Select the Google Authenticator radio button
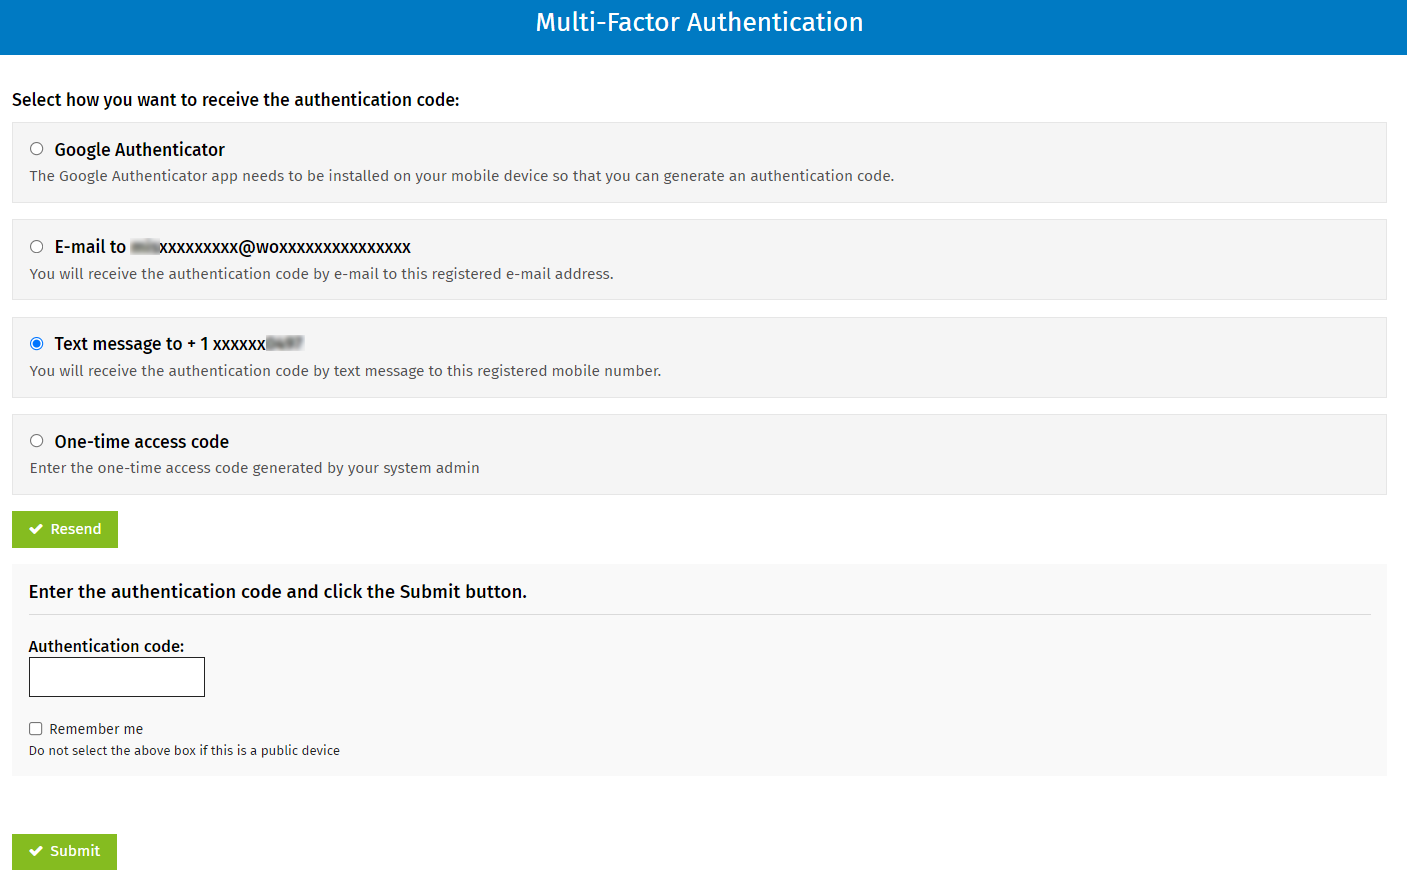The height and width of the screenshot is (876, 1407). 37,149
